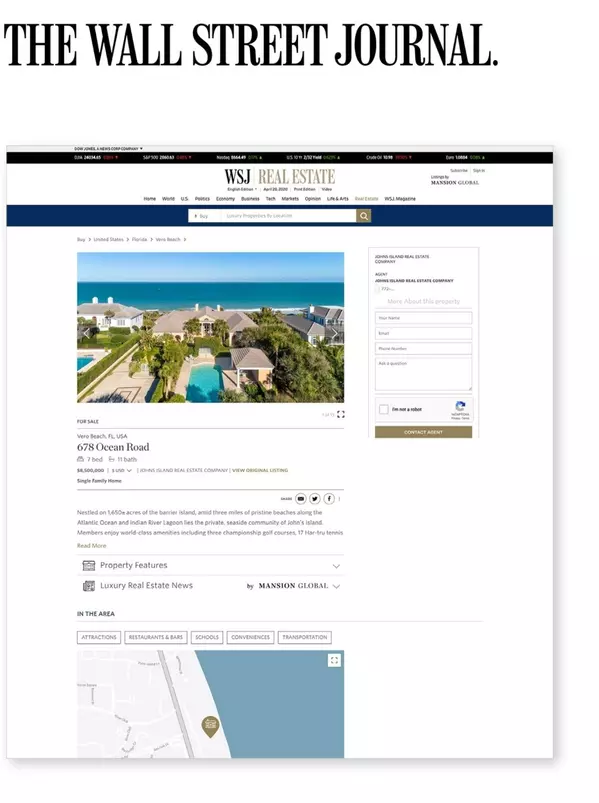Viewport: 599px width, 803px height.
Task: Click the bath icon beside 11 bath
Action: click(x=111, y=459)
